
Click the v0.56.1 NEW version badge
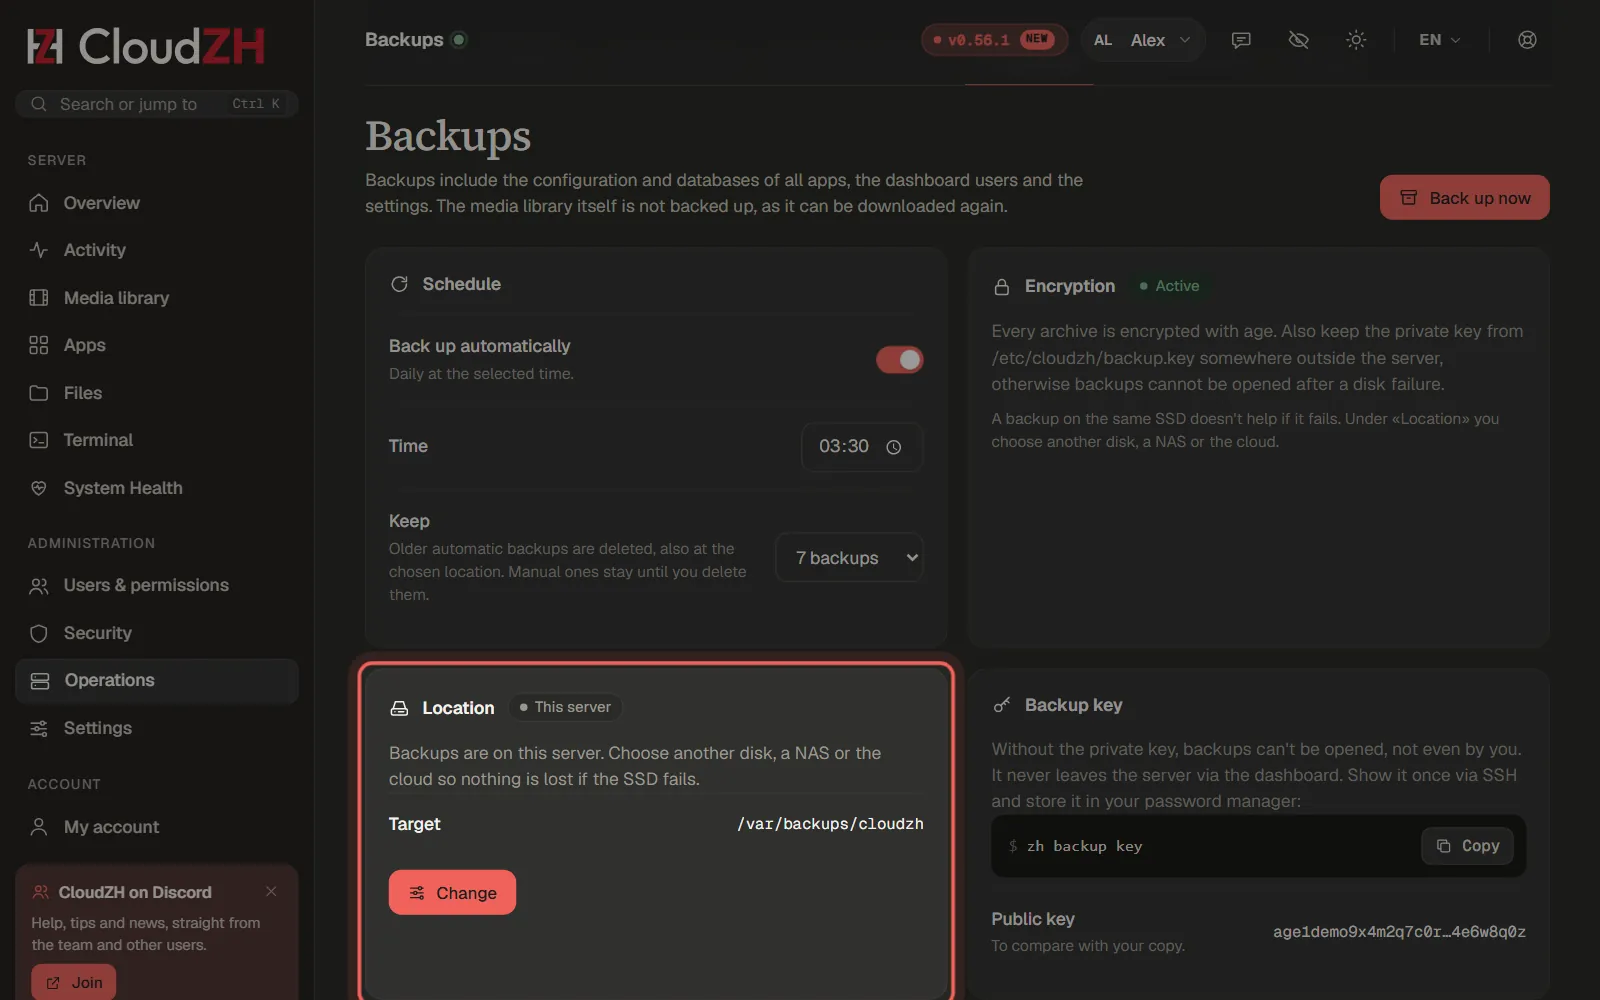(x=994, y=40)
